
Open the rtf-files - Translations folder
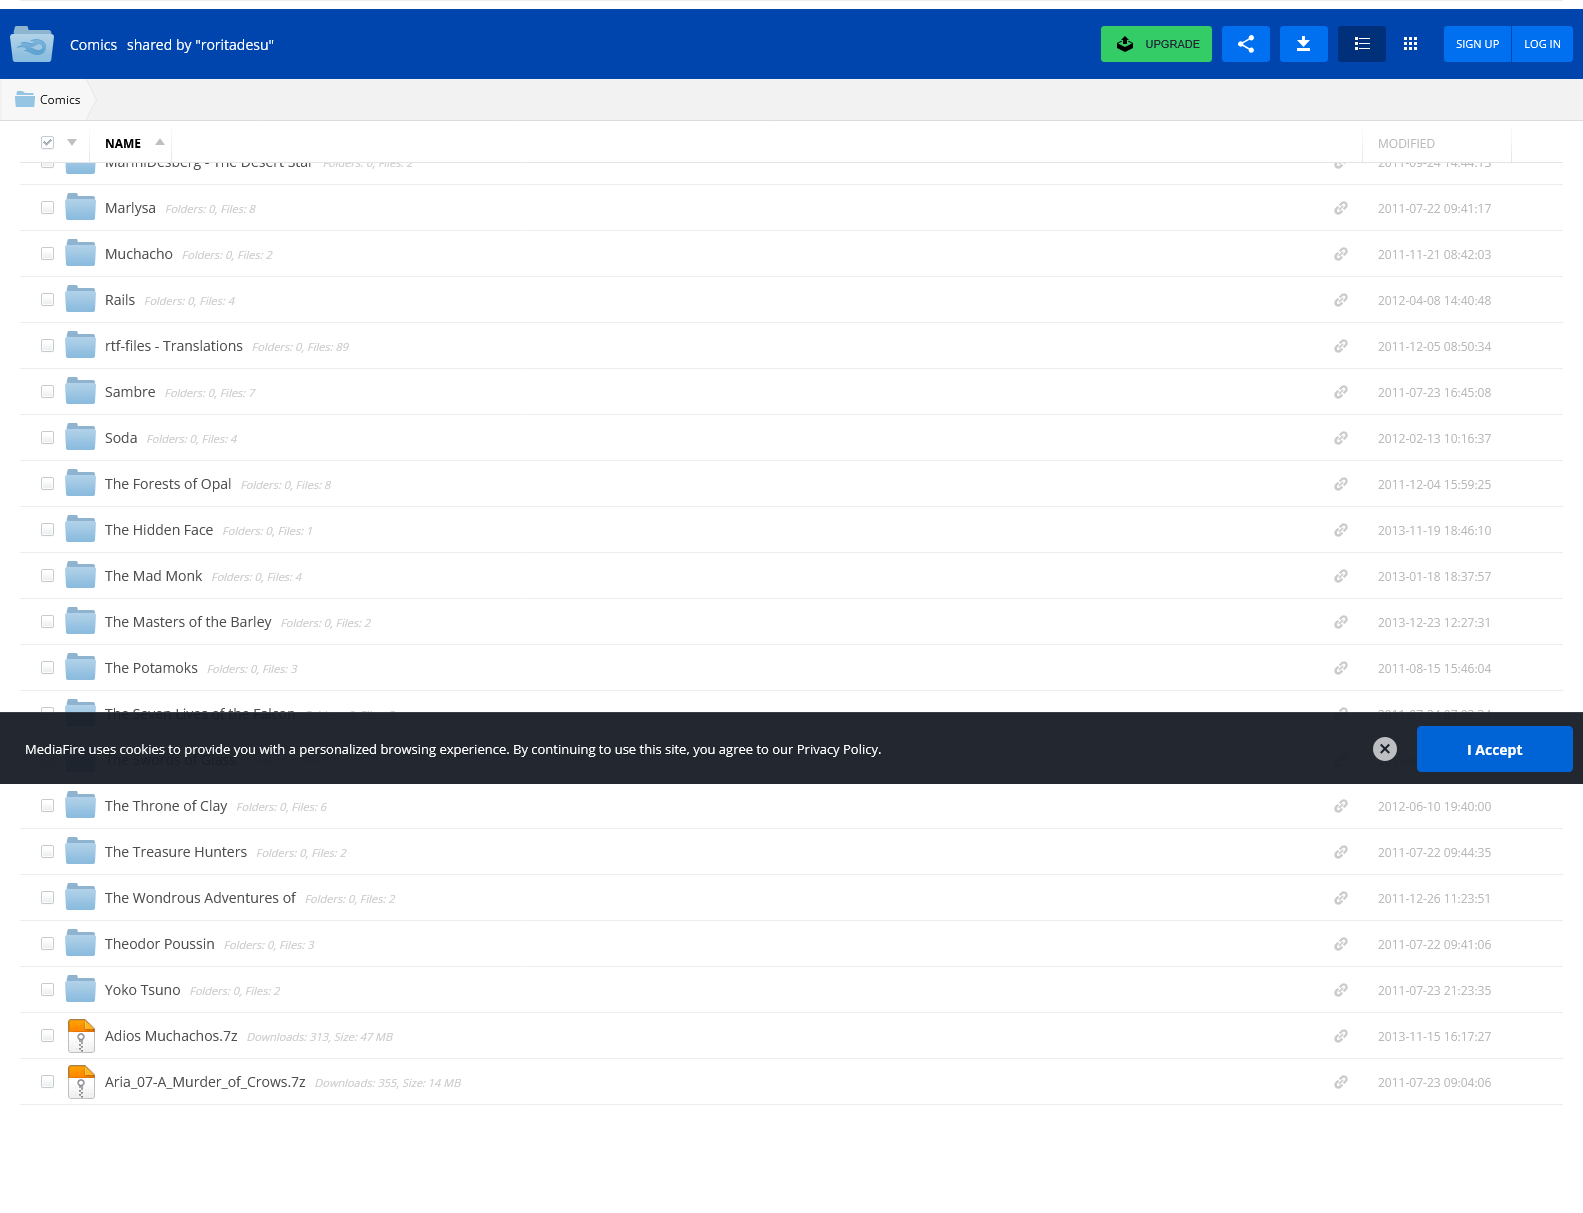[174, 346]
